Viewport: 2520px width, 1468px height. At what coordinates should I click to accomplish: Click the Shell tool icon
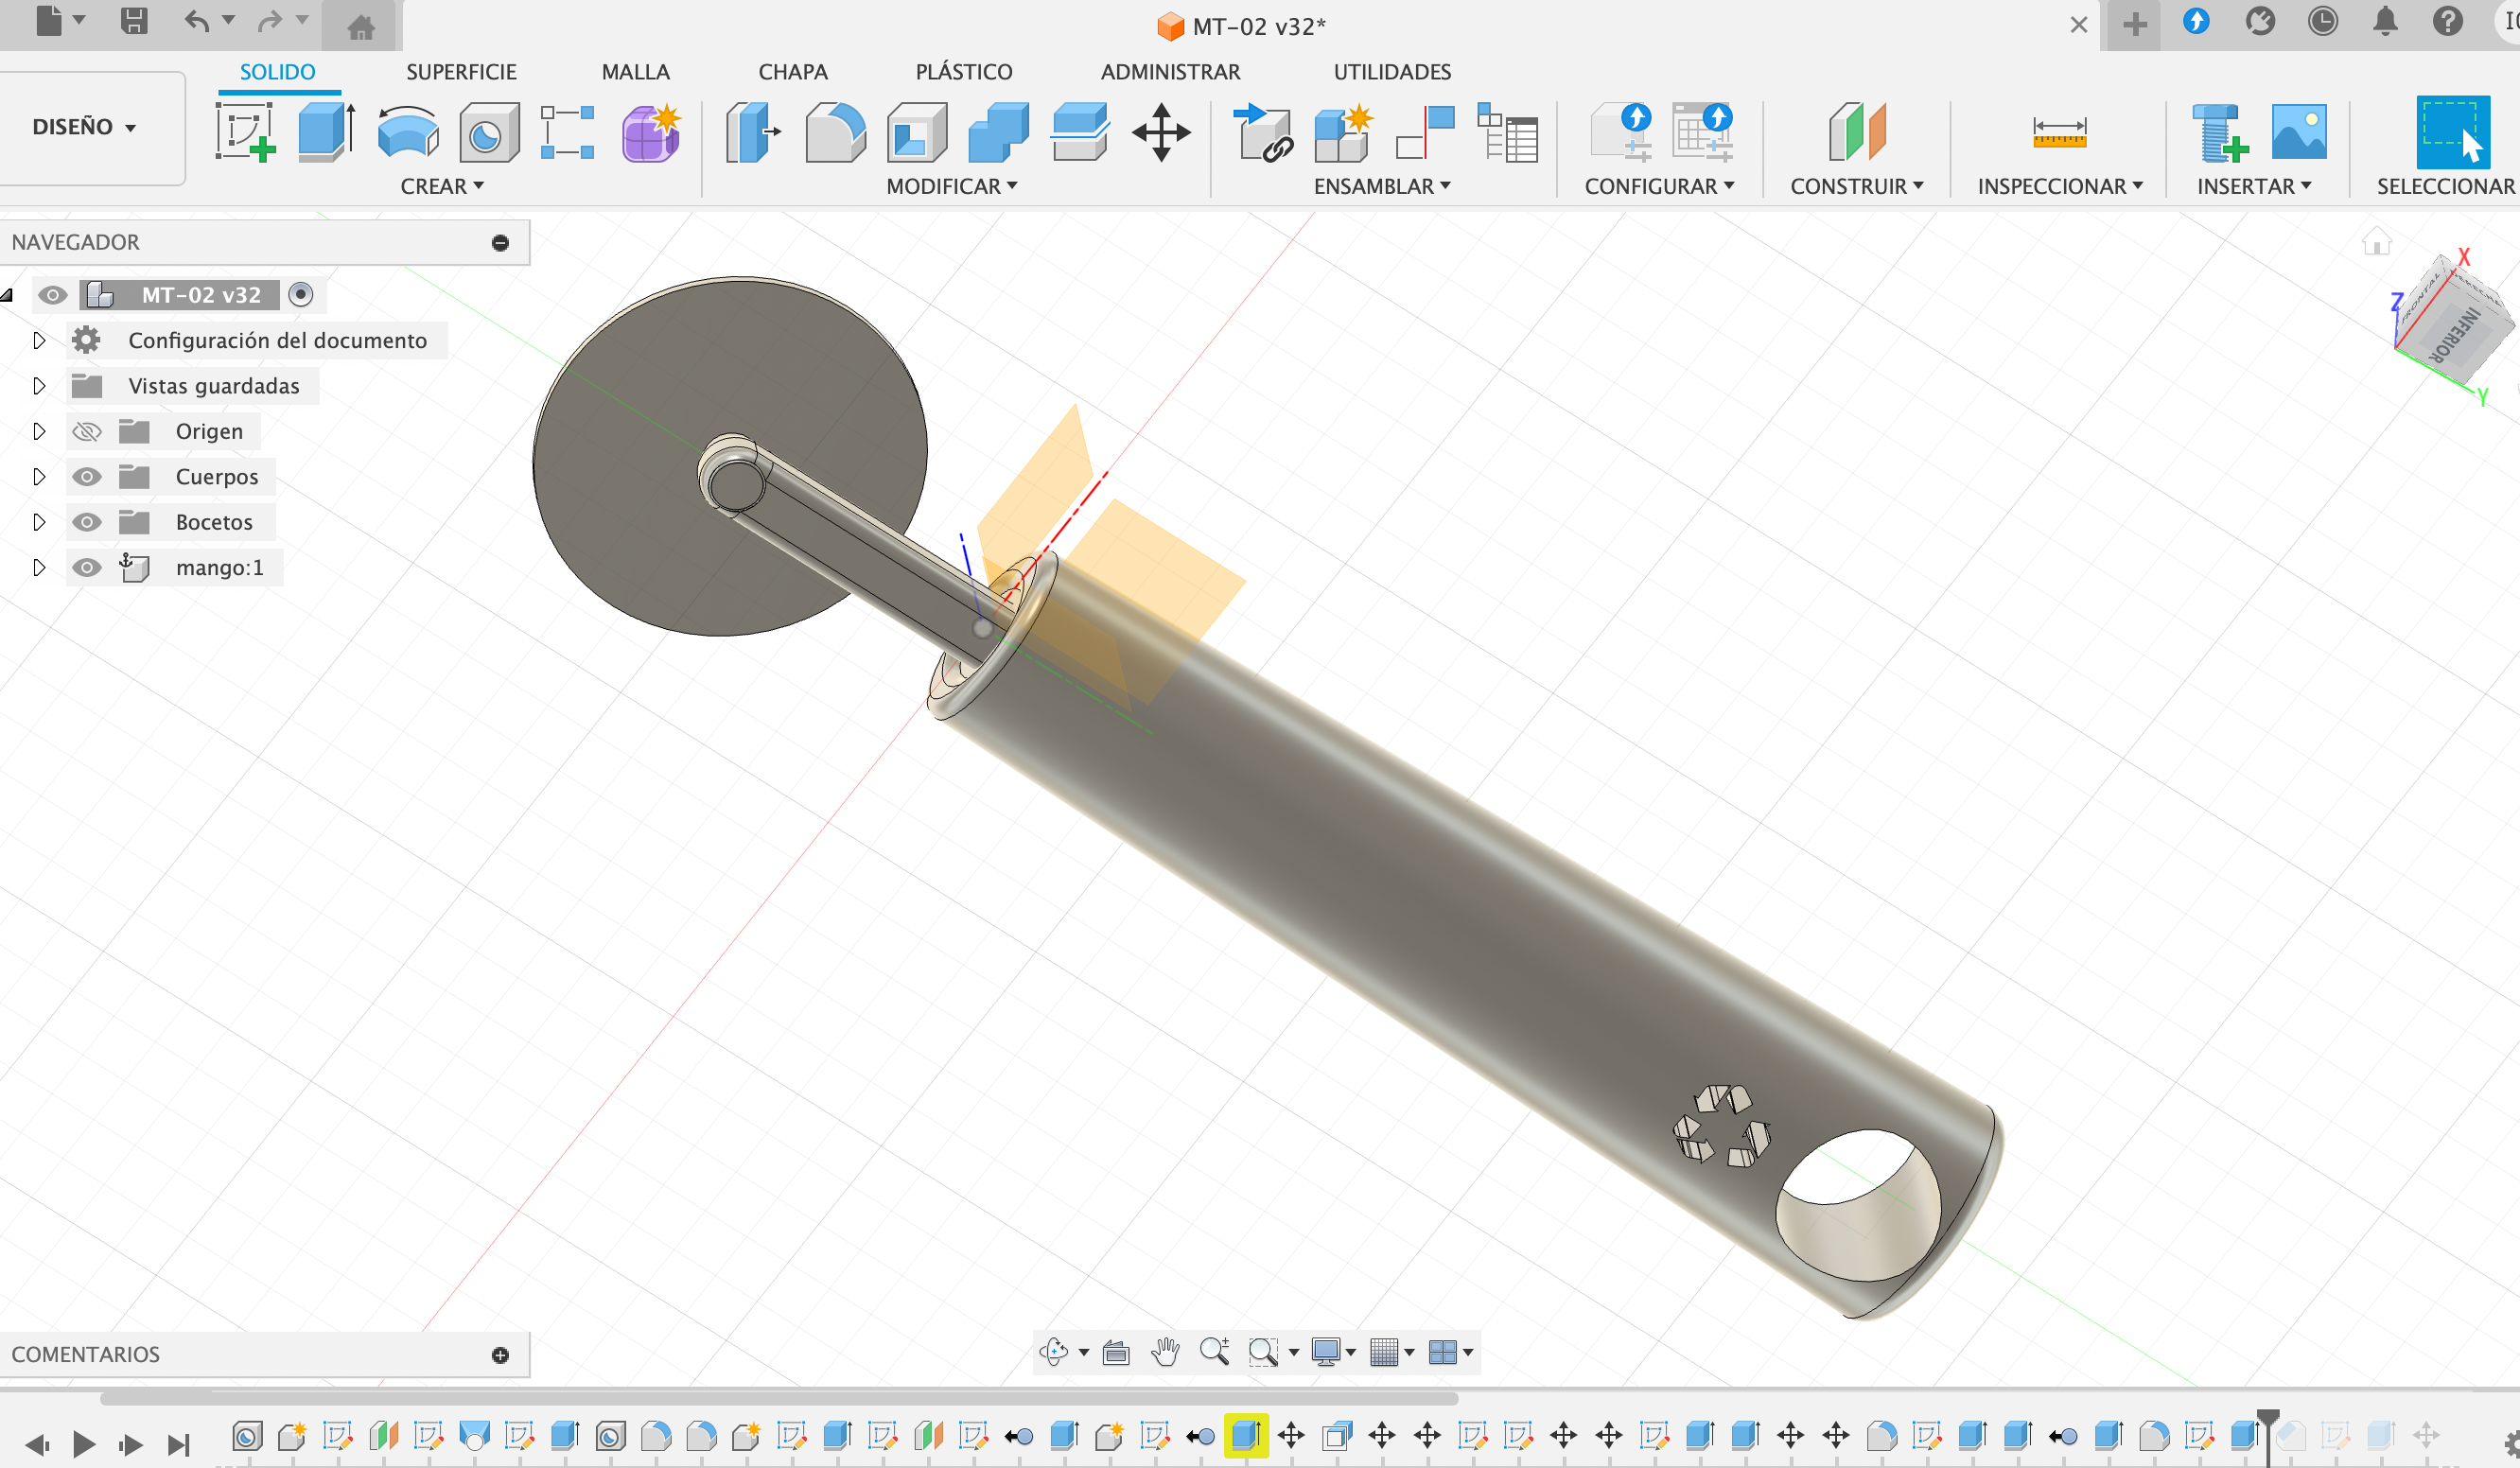[x=916, y=132]
